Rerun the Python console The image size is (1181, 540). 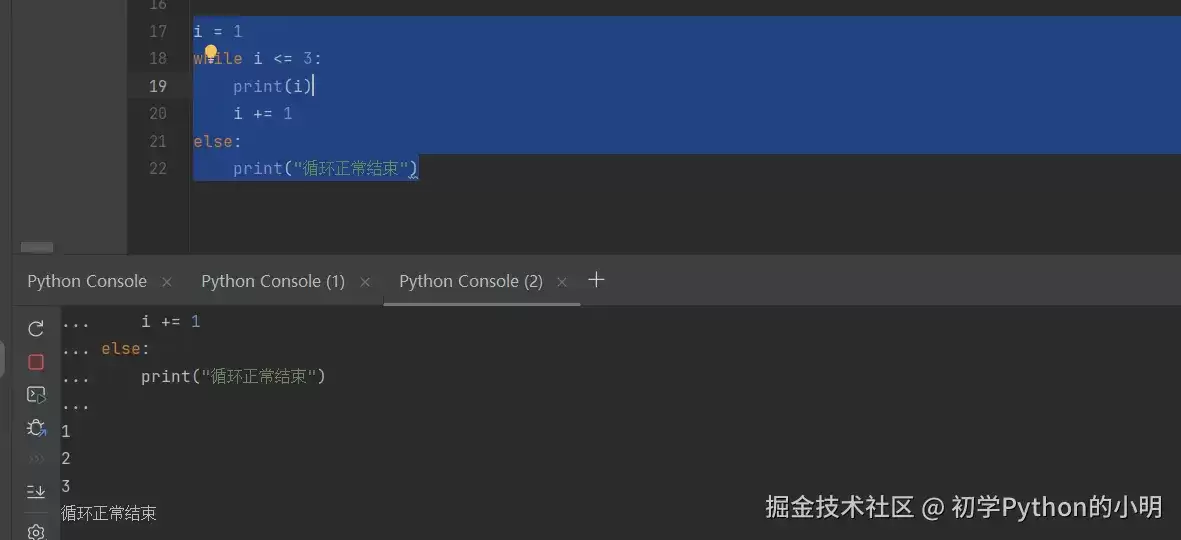(x=35, y=328)
